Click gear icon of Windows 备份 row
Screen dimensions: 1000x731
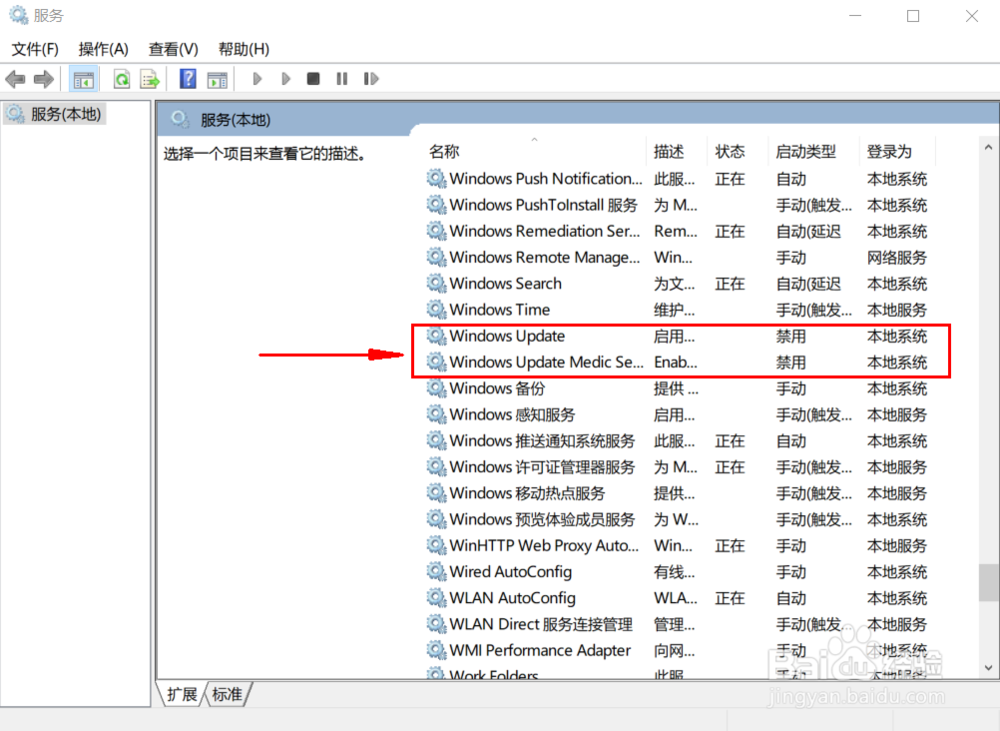436,388
